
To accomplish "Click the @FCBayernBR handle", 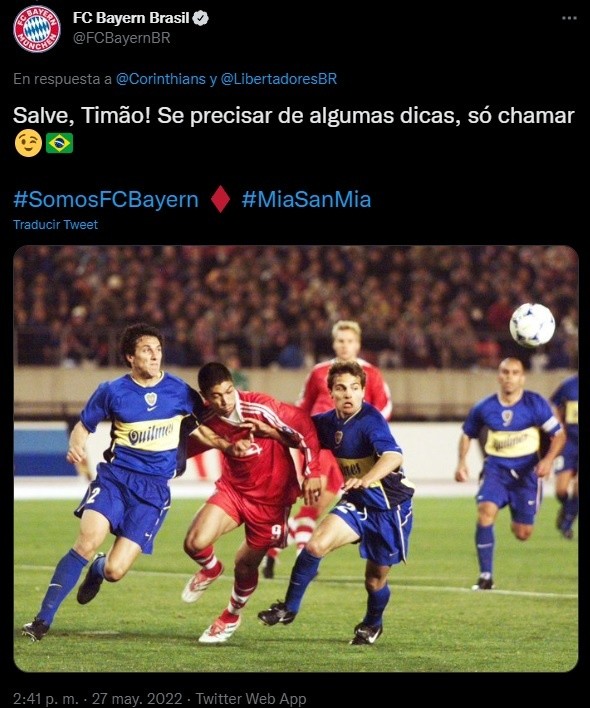I will point(121,38).
